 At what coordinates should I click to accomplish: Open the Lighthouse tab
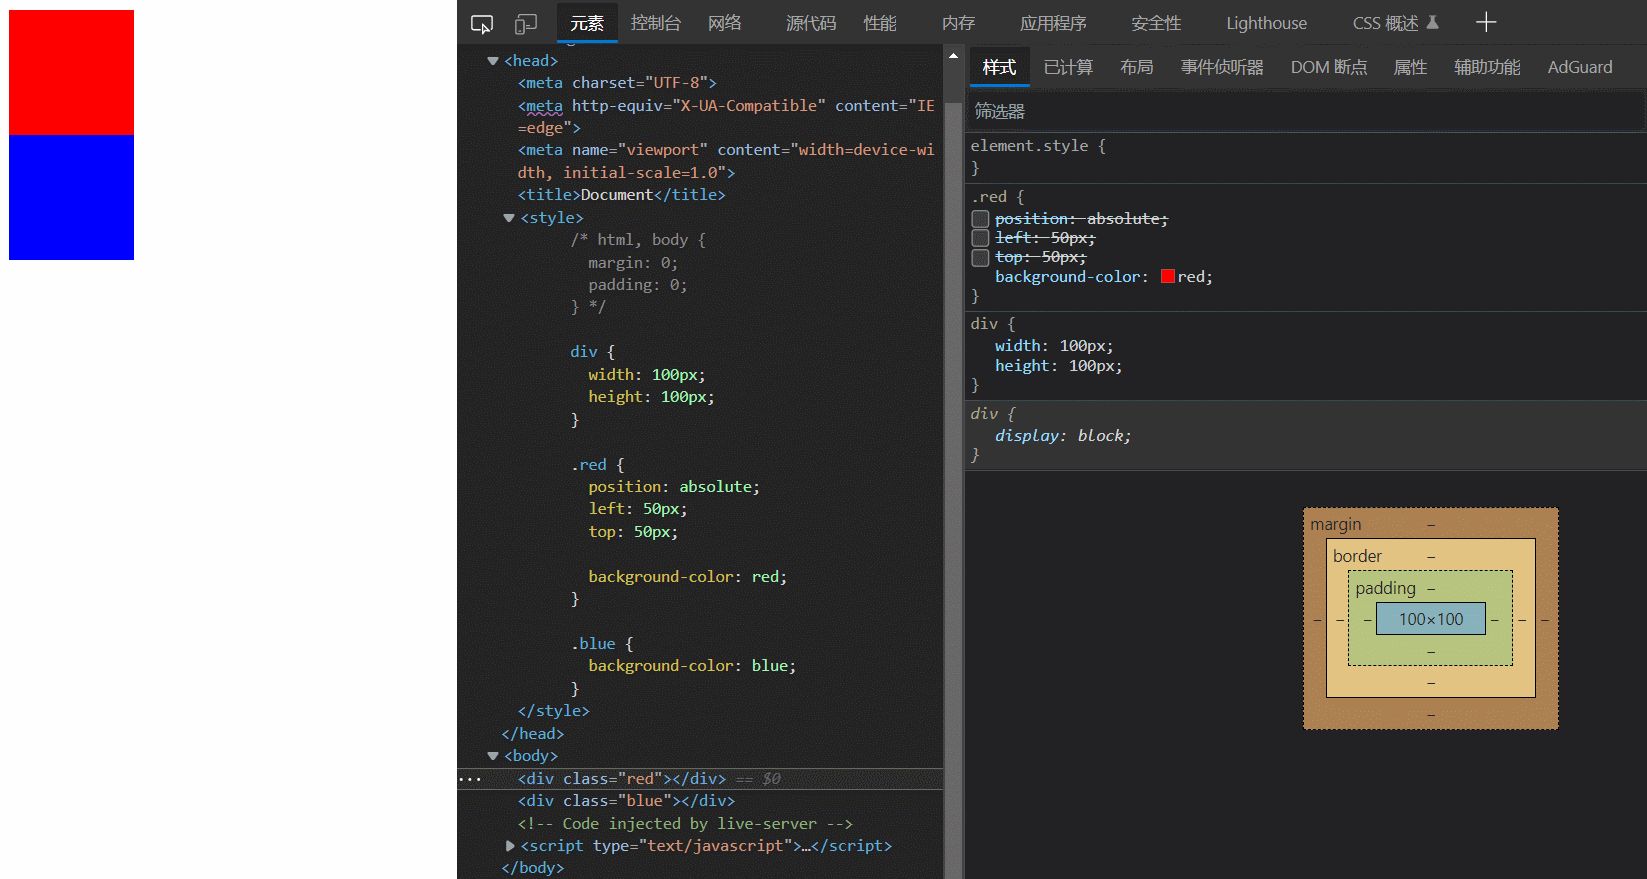coord(1266,23)
